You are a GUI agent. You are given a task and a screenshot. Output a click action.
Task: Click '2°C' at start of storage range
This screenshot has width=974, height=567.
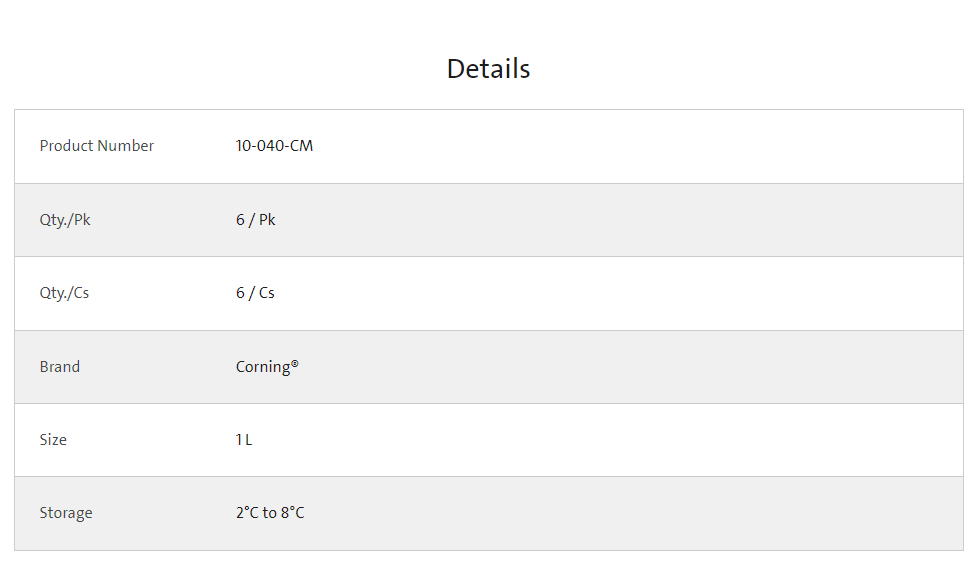pos(247,513)
